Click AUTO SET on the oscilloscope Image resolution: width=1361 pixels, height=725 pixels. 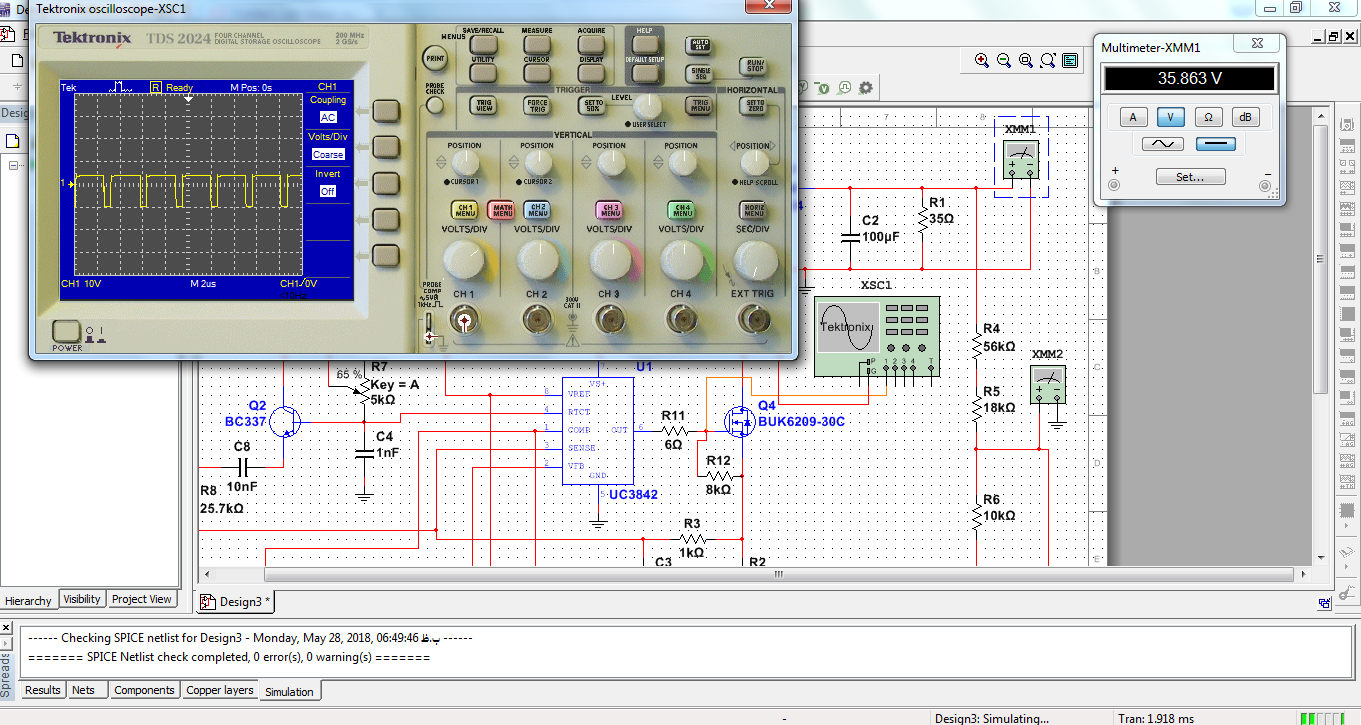coord(699,46)
